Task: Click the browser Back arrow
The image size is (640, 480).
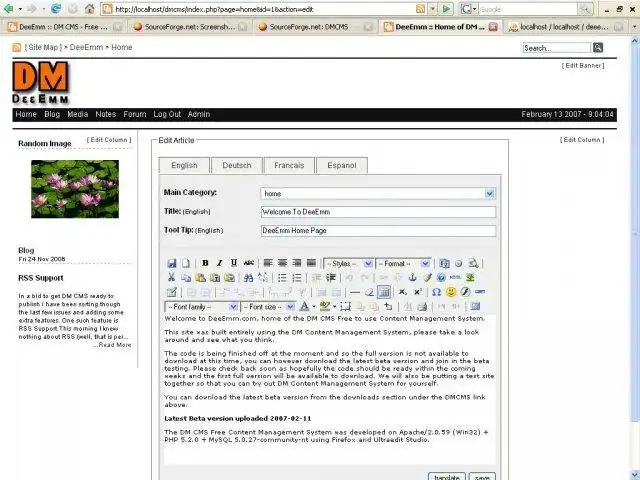Action: [x=8, y=9]
